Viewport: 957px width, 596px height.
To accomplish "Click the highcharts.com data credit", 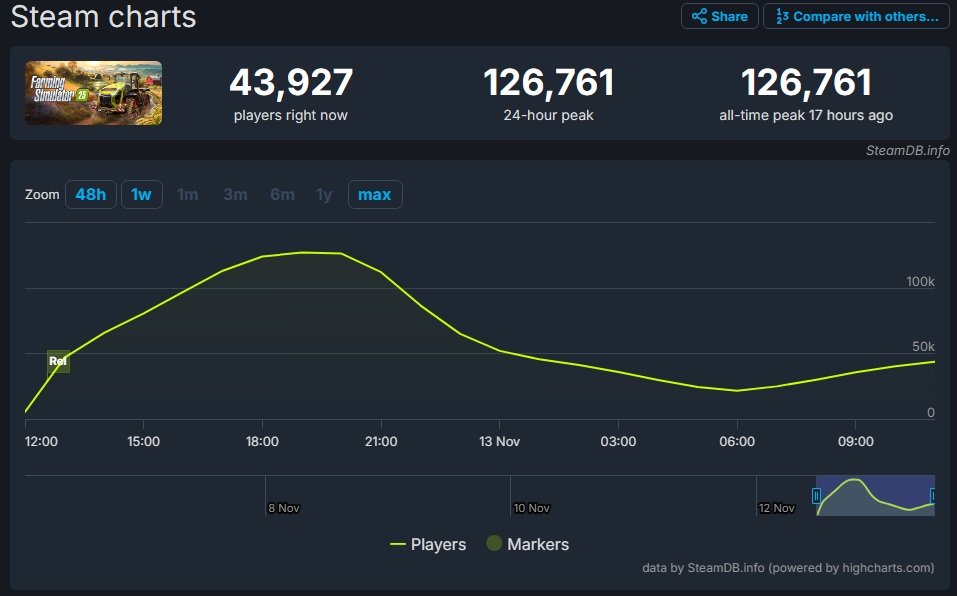I will point(788,568).
